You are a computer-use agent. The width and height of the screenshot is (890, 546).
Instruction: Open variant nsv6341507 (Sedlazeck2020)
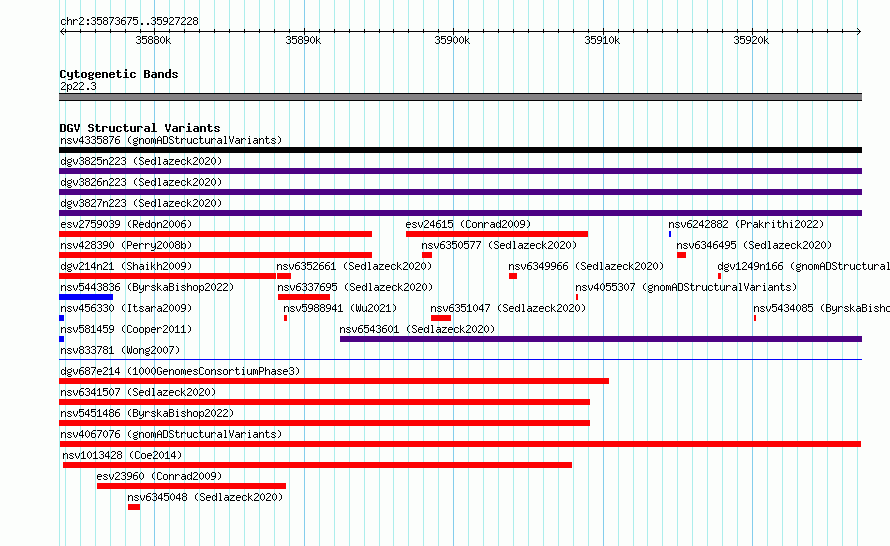[x=138, y=392]
